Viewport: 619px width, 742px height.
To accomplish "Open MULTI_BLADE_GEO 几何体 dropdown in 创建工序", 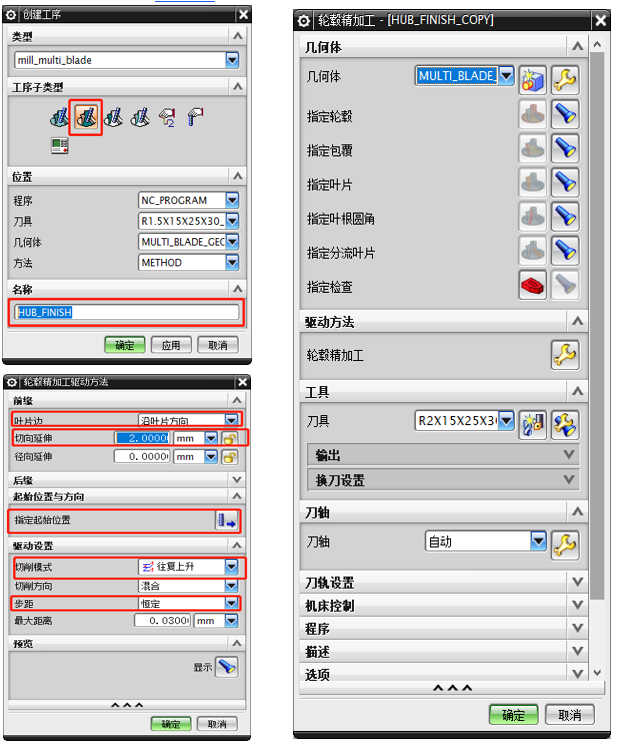I will coord(232,242).
